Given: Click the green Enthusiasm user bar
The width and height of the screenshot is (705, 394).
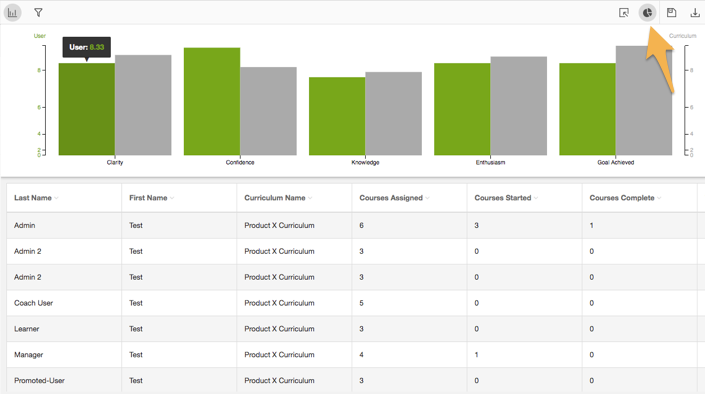Looking at the screenshot, I should pyautogui.click(x=462, y=109).
